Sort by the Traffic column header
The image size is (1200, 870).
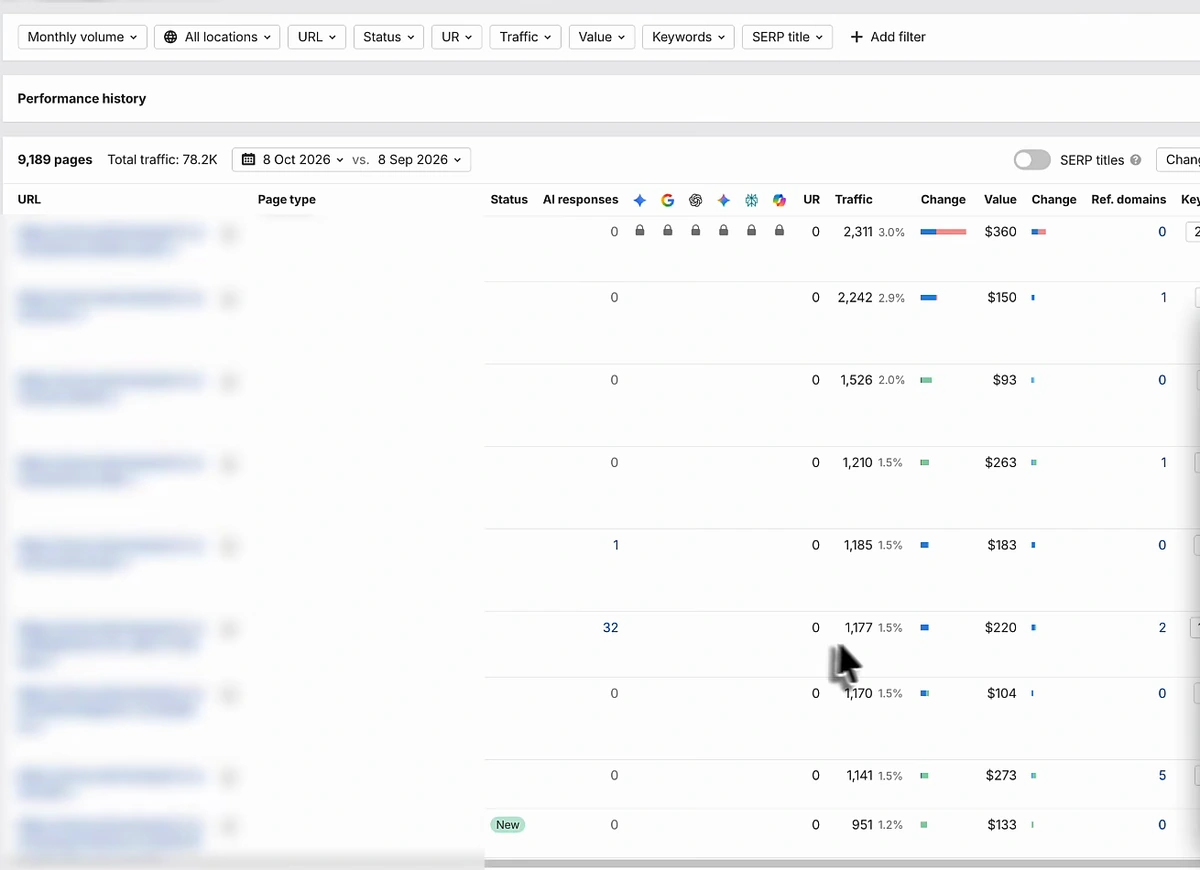click(854, 200)
